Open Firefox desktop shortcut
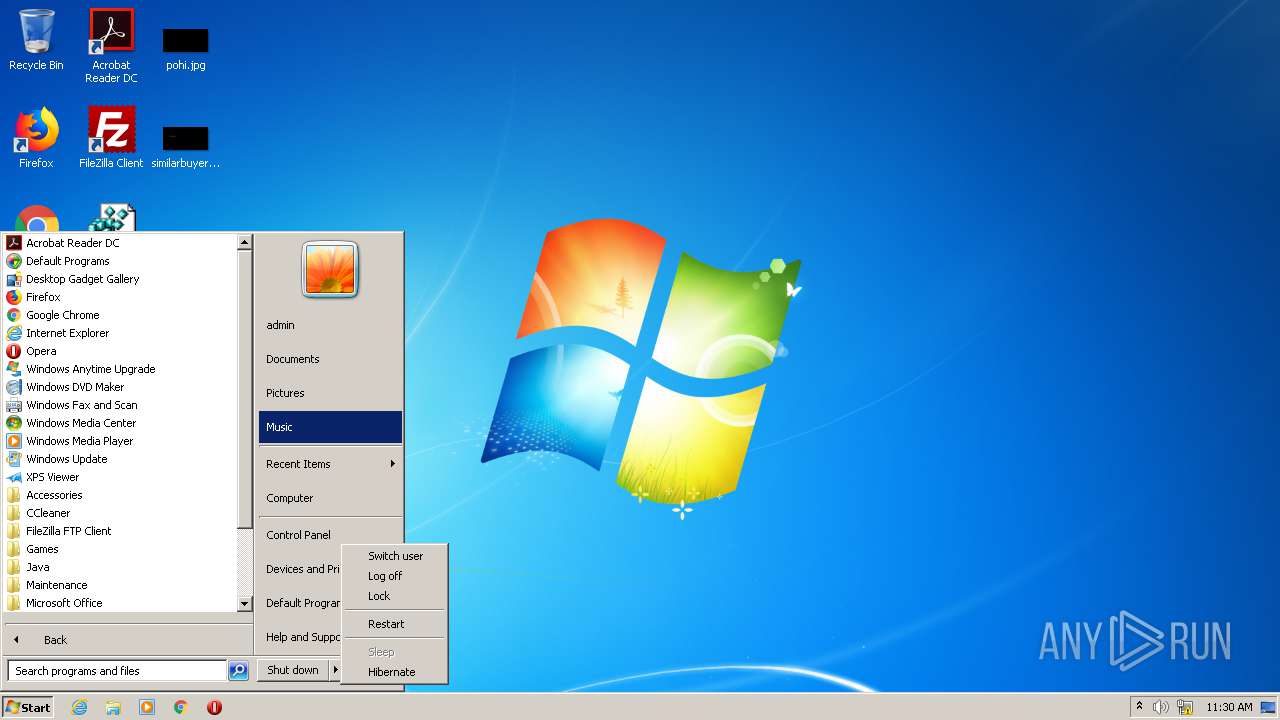1280x720 pixels. tap(36, 138)
